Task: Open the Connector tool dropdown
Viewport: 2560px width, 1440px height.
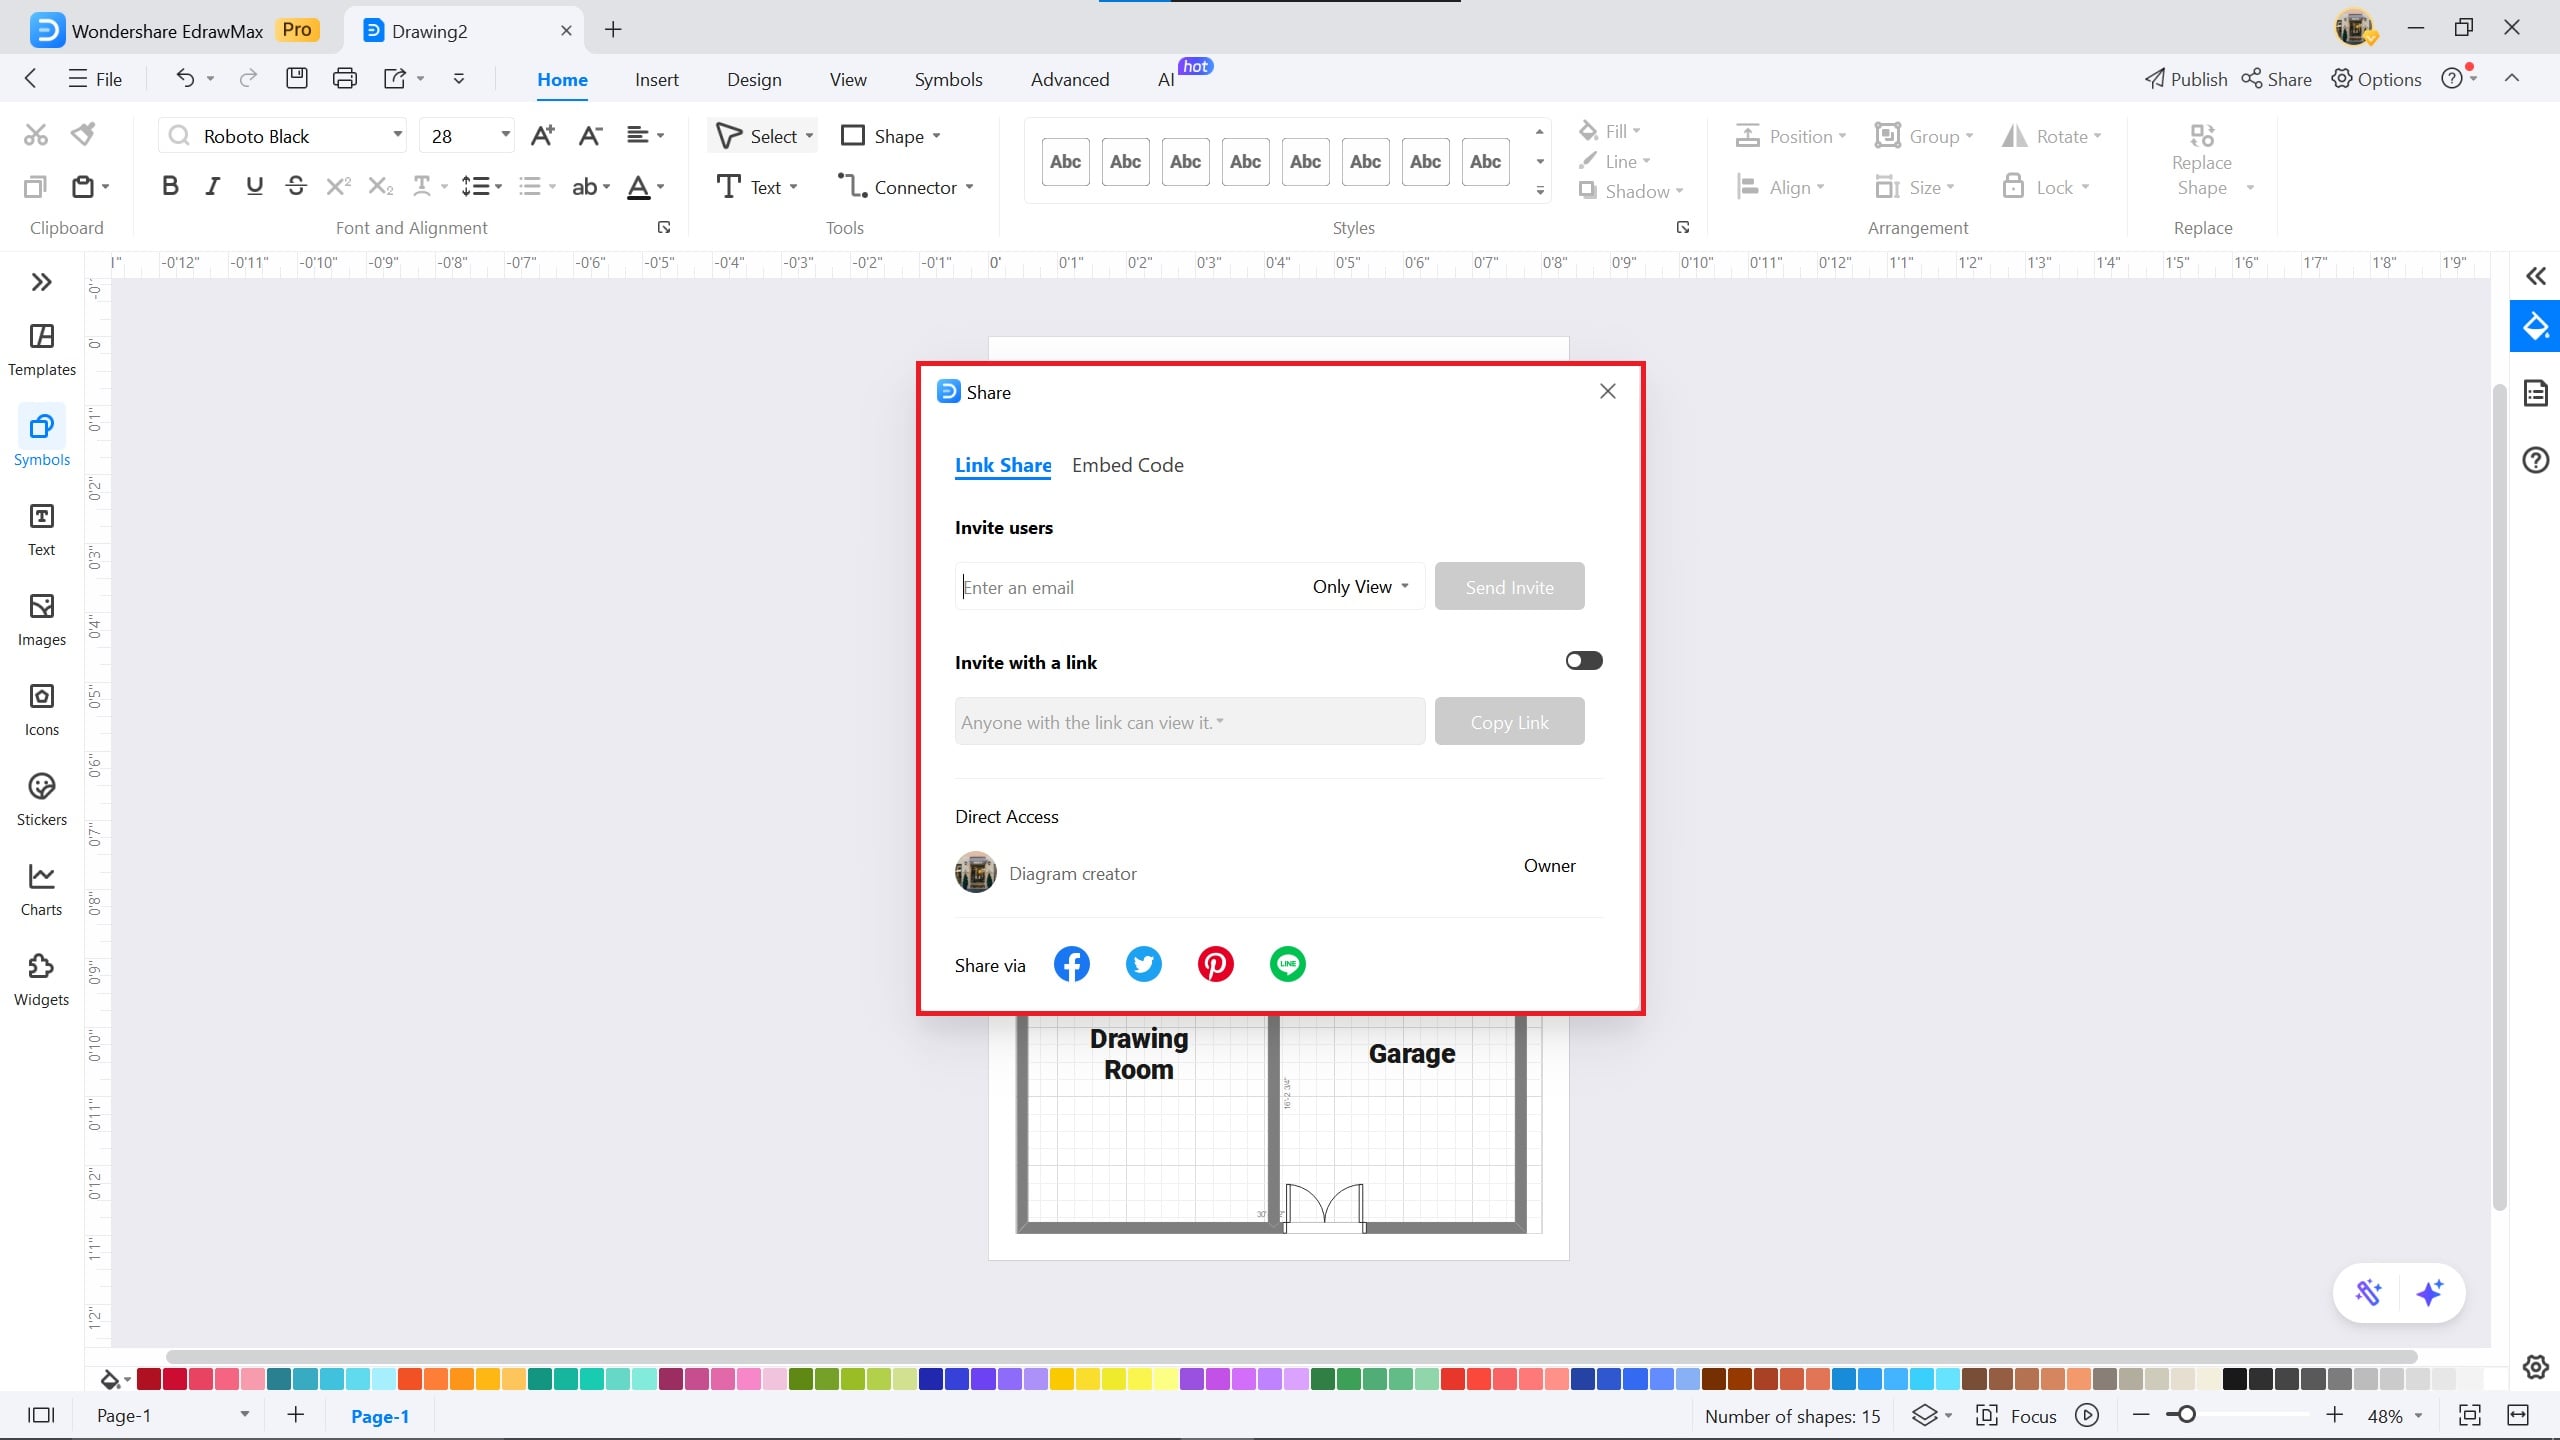Action: coord(970,188)
